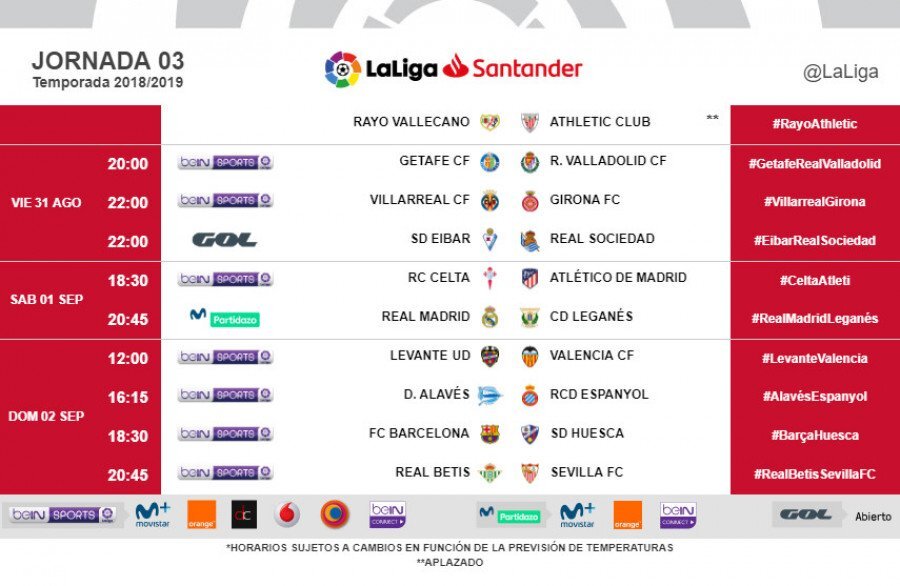Click the GOL channel logo beside Eibar match

224,240
